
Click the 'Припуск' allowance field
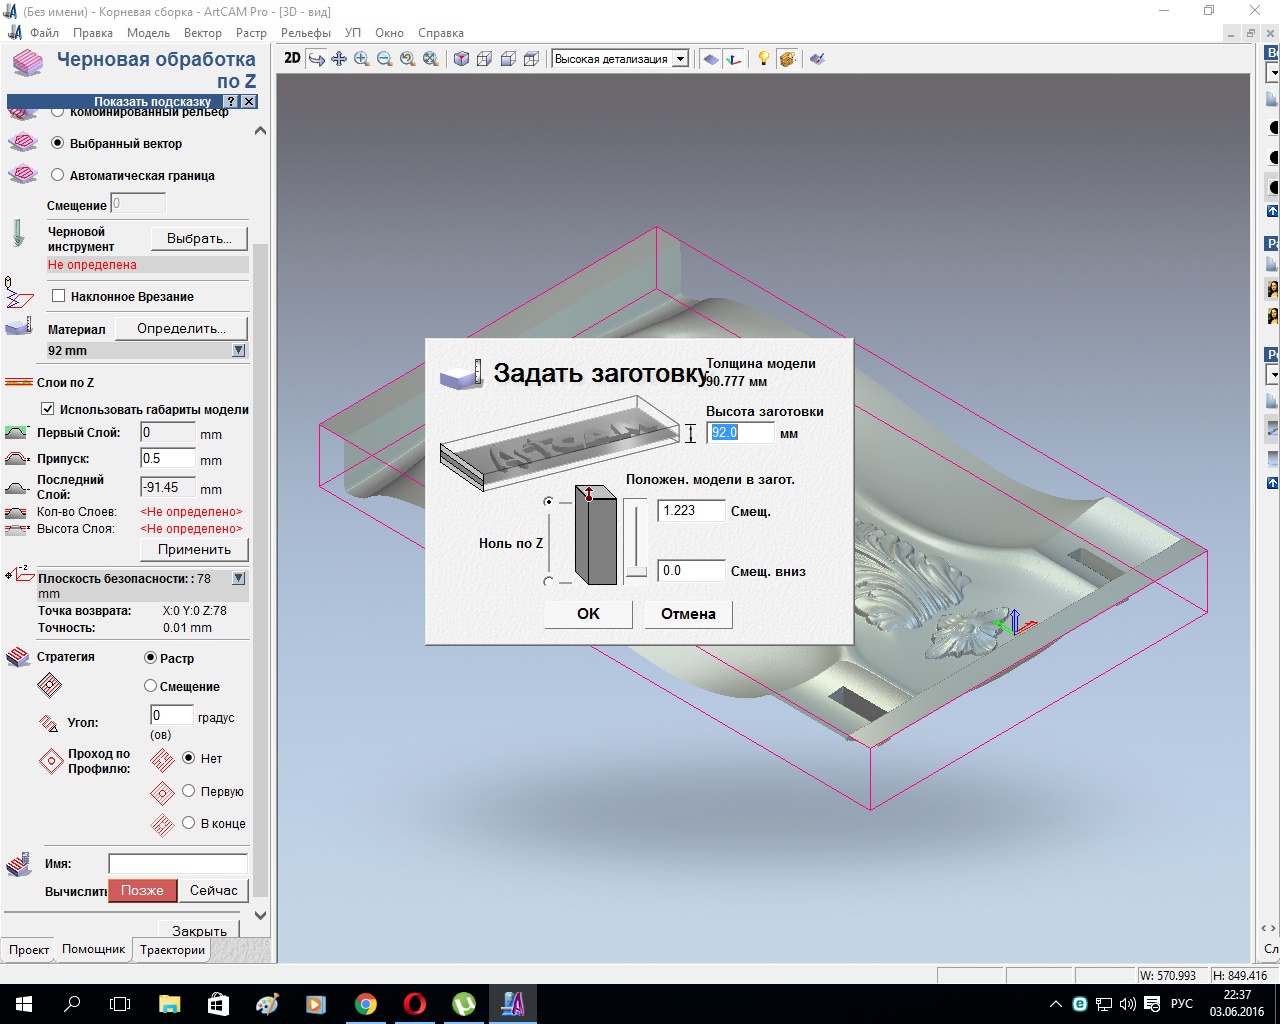coord(167,459)
